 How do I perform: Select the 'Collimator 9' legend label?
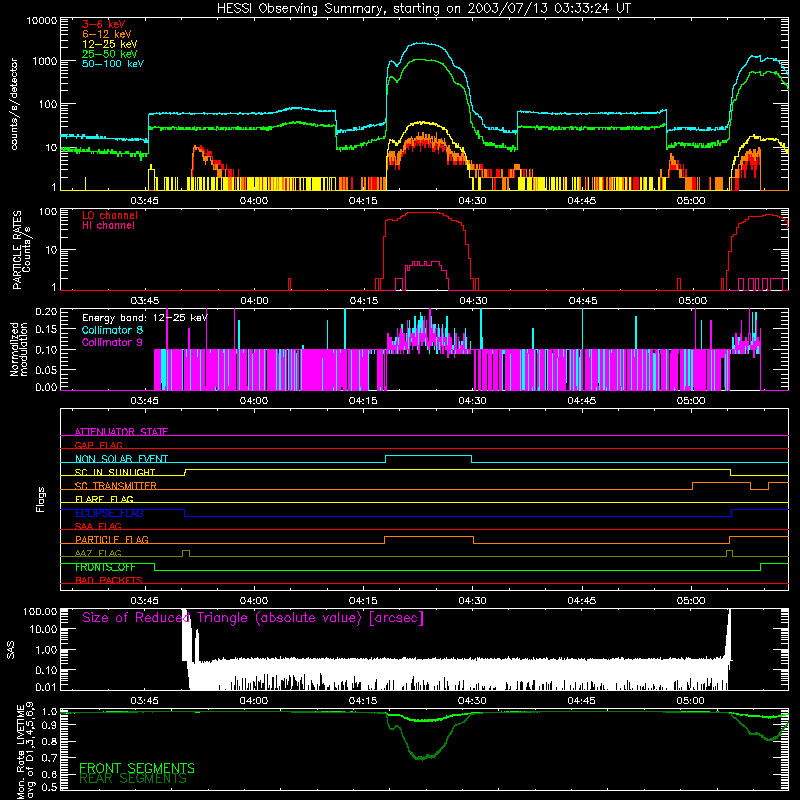(x=112, y=342)
